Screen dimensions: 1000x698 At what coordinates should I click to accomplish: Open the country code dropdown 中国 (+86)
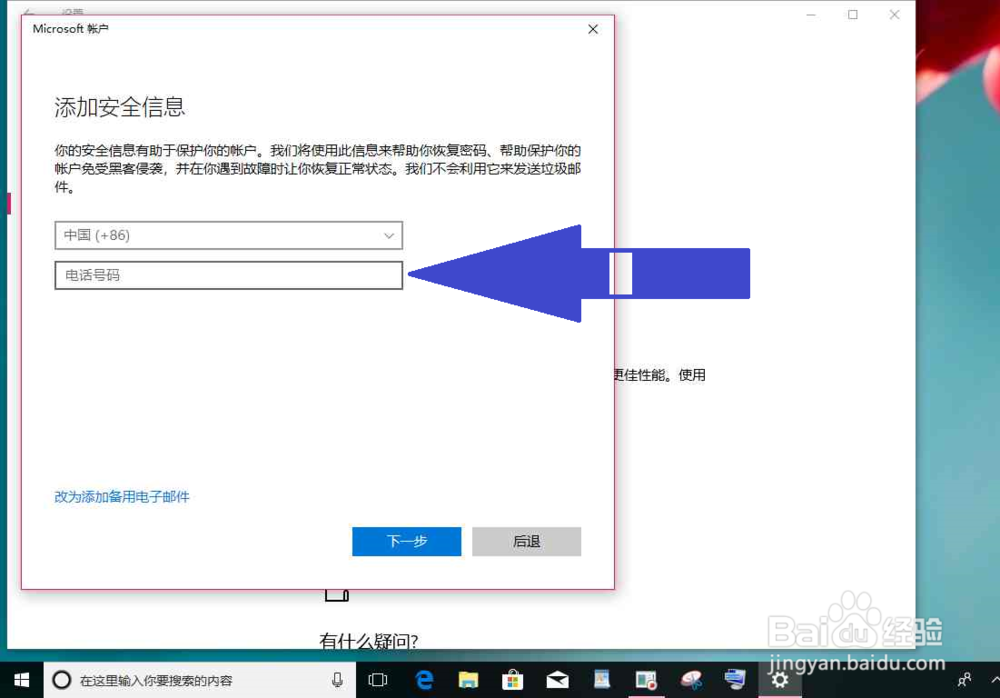point(228,235)
